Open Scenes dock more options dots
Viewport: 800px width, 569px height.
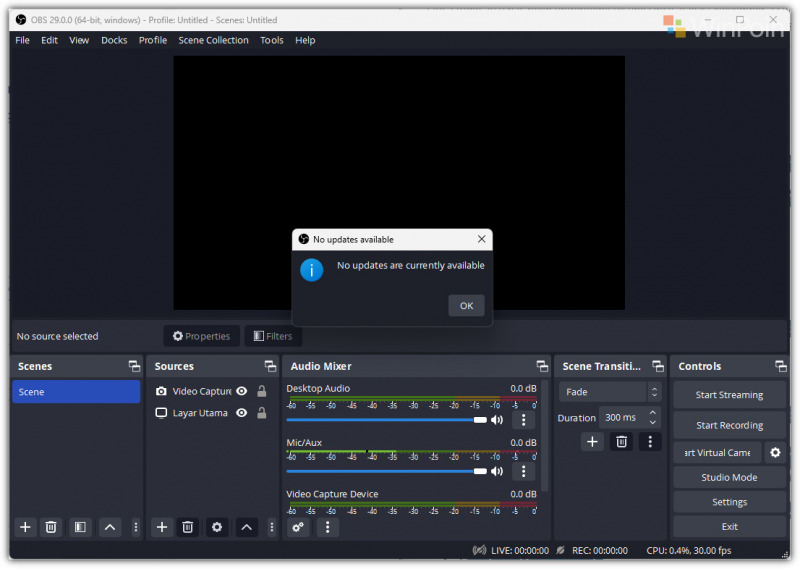coord(136,527)
